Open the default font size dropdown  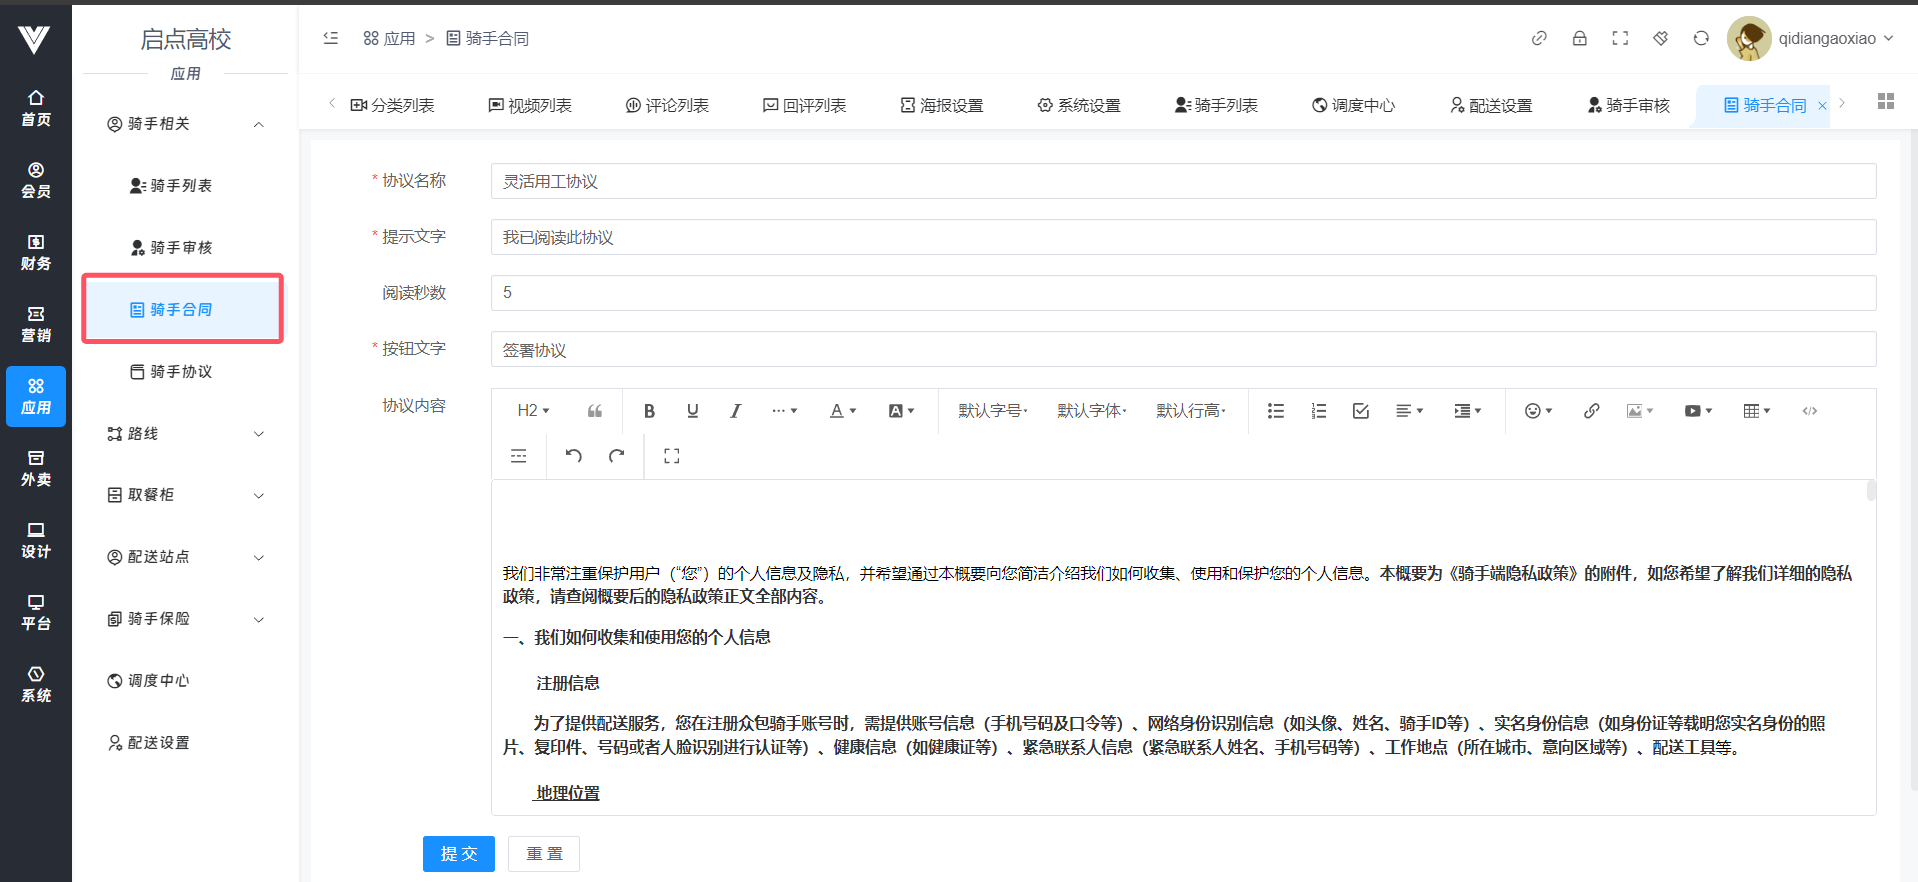(992, 411)
